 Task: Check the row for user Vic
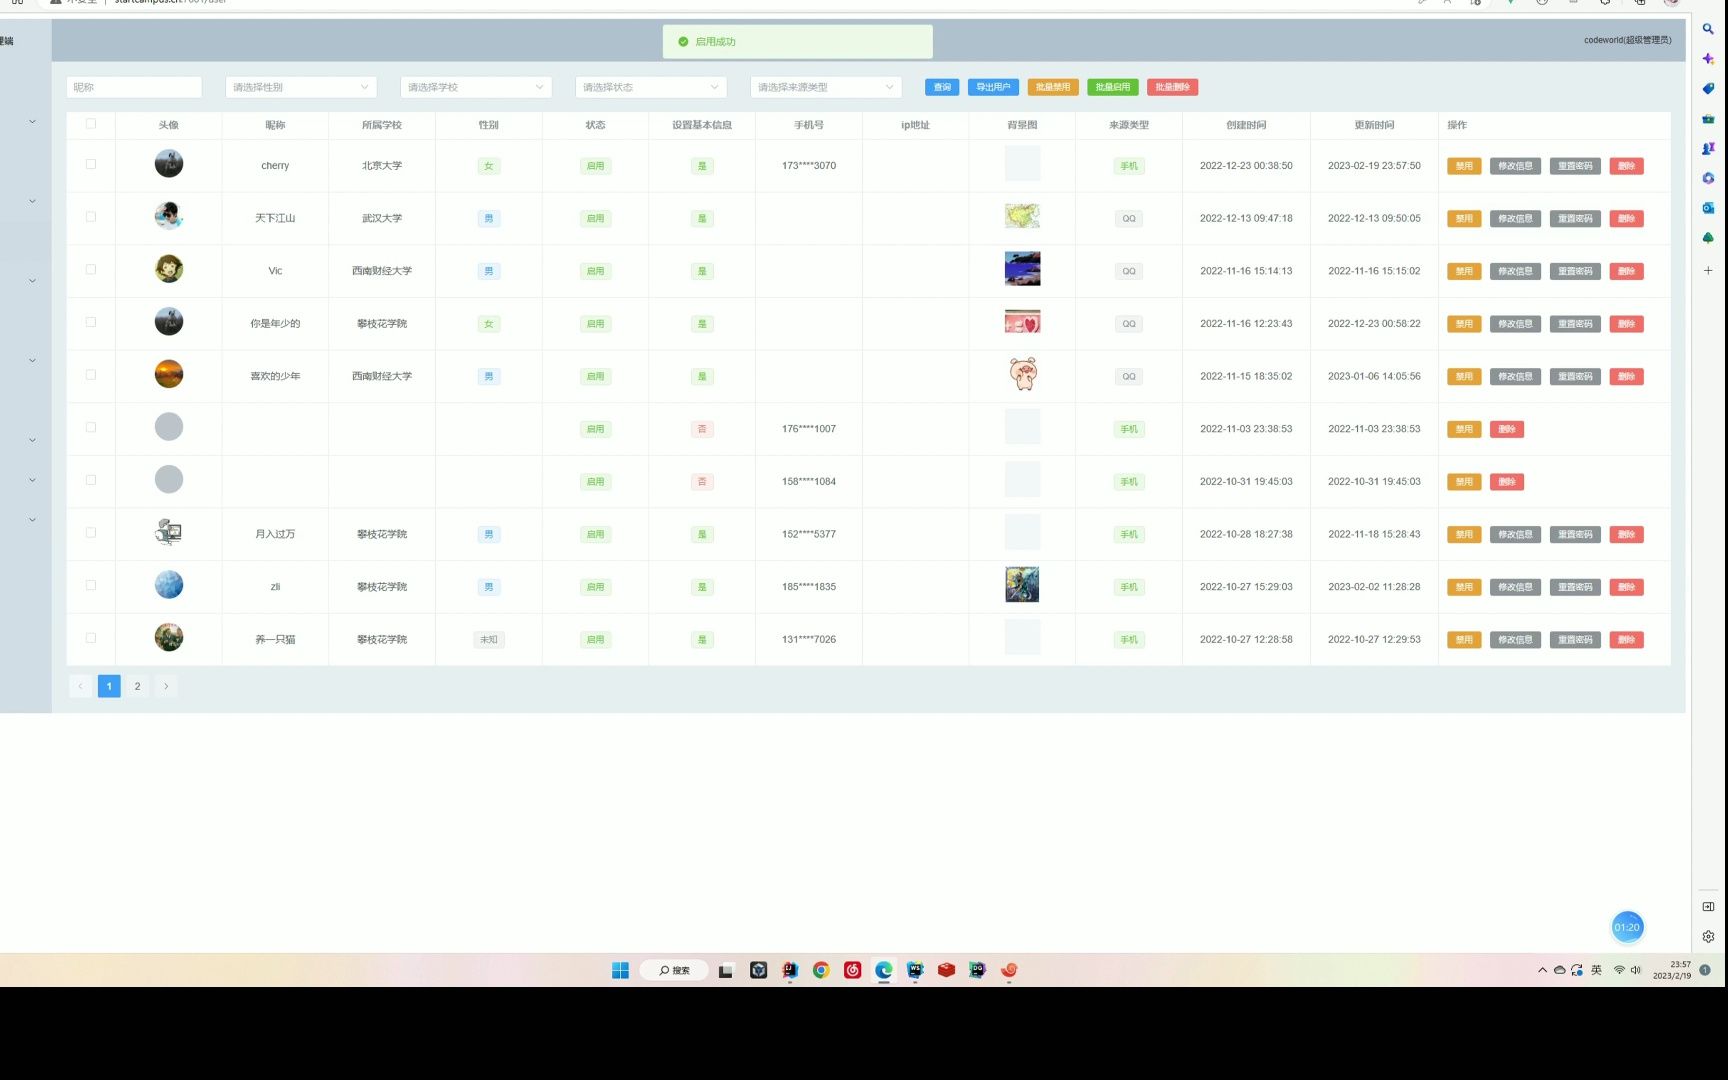point(91,270)
